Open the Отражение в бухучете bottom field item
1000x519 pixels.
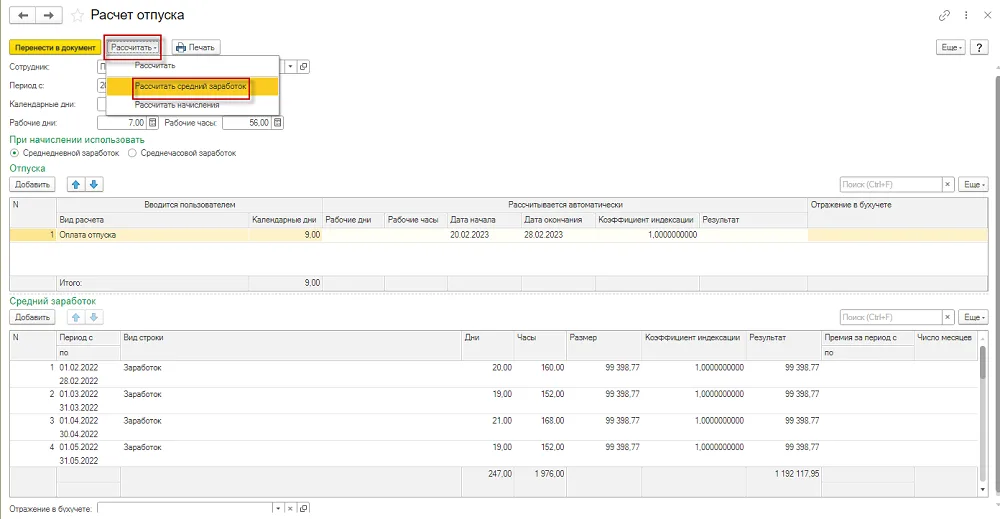tap(304, 509)
